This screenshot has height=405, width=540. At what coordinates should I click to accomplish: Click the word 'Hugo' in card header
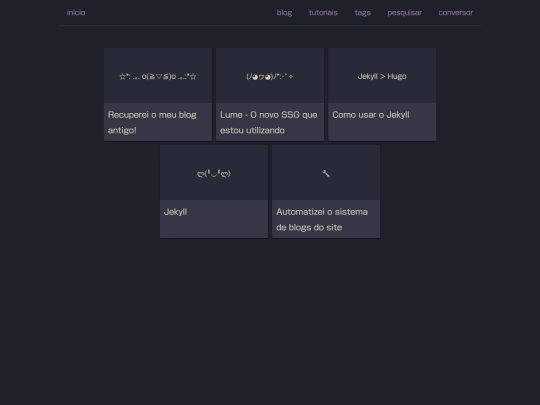point(397,76)
